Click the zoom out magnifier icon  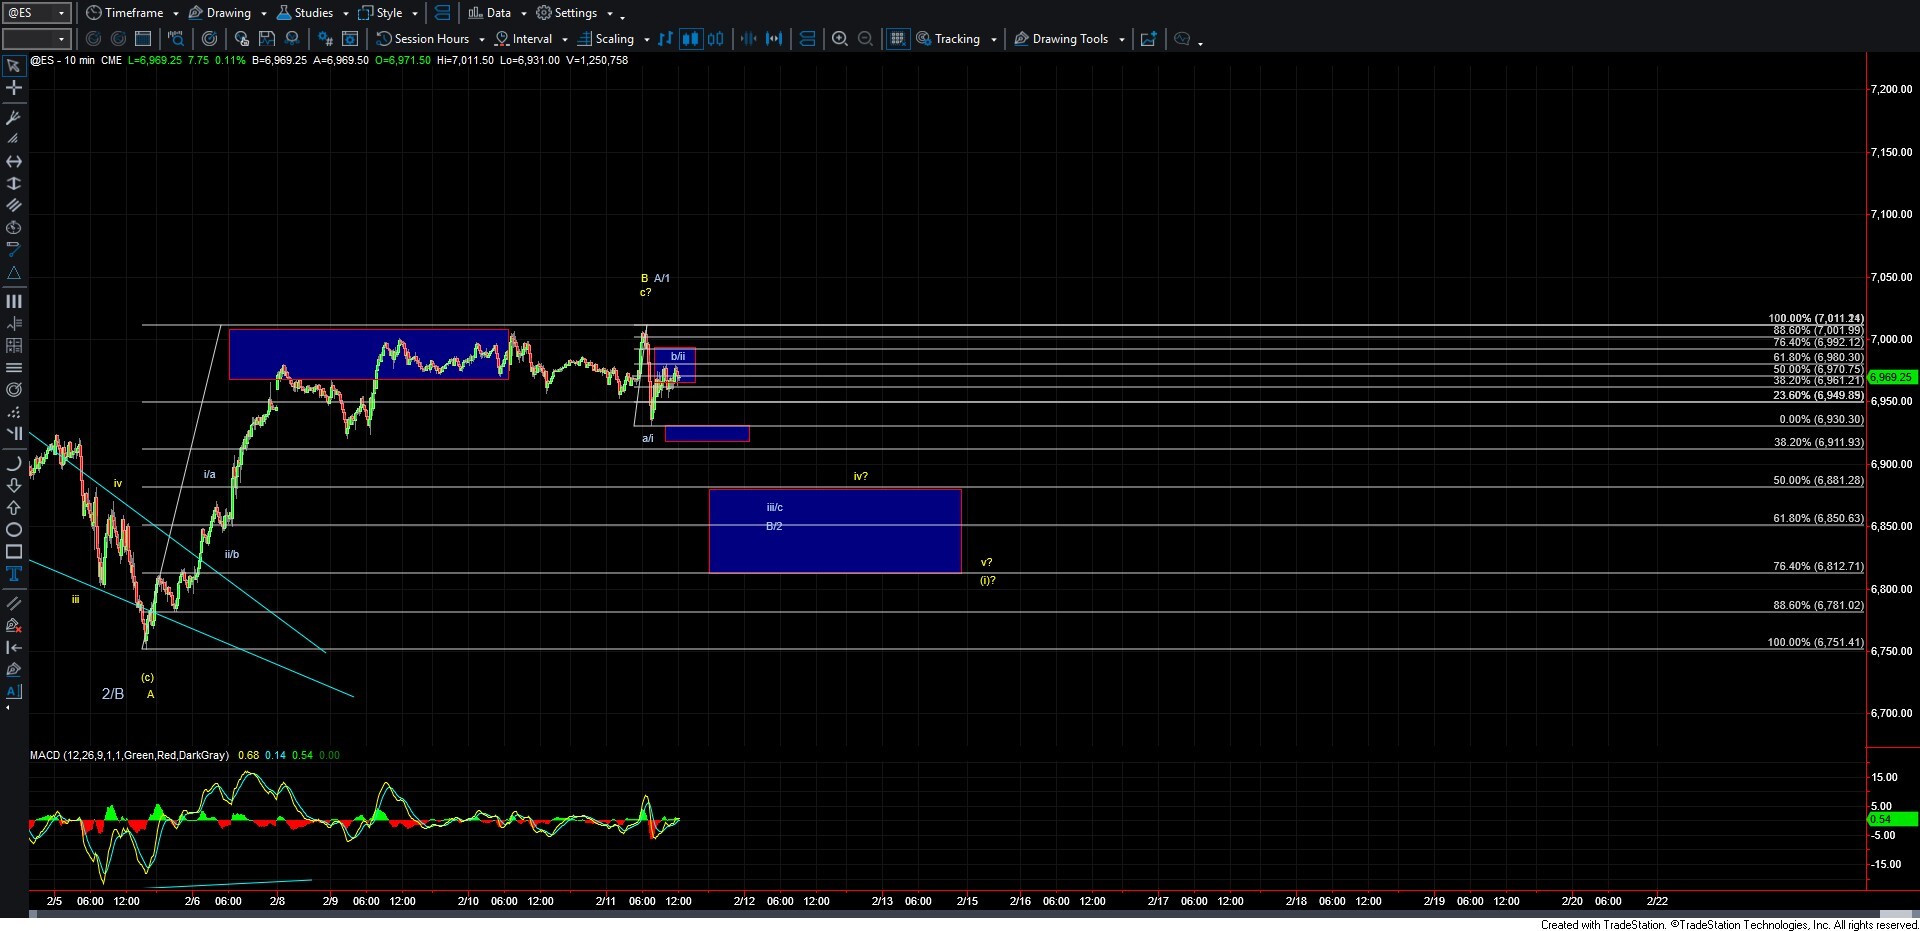866,39
